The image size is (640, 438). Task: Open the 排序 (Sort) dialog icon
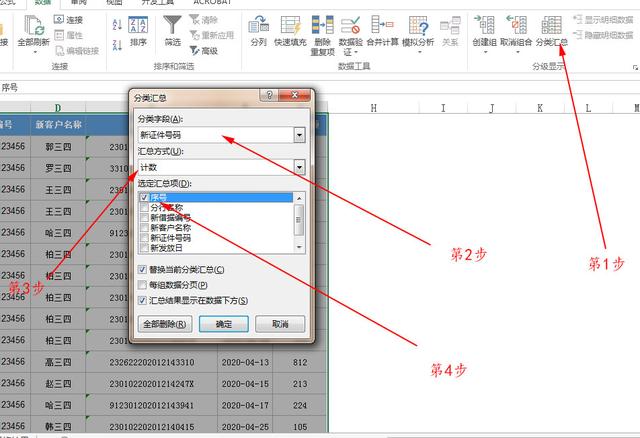click(138, 25)
